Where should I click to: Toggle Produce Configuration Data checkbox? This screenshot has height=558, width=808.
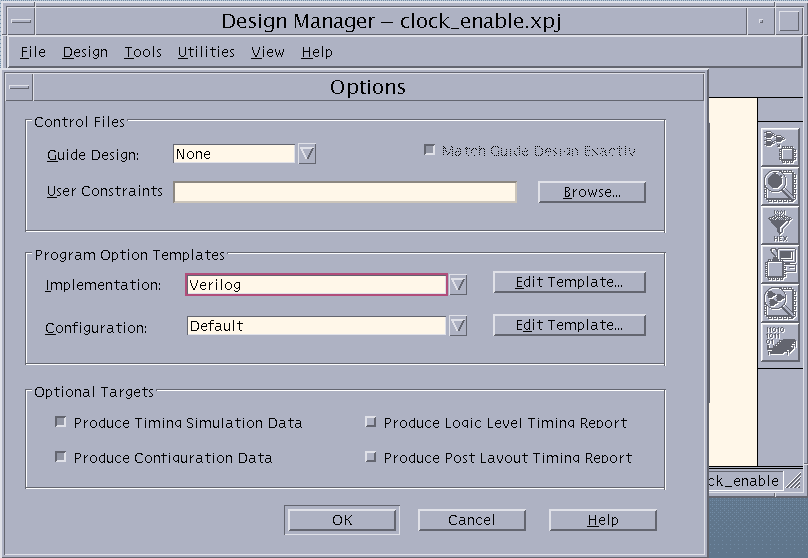pyautogui.click(x=61, y=457)
